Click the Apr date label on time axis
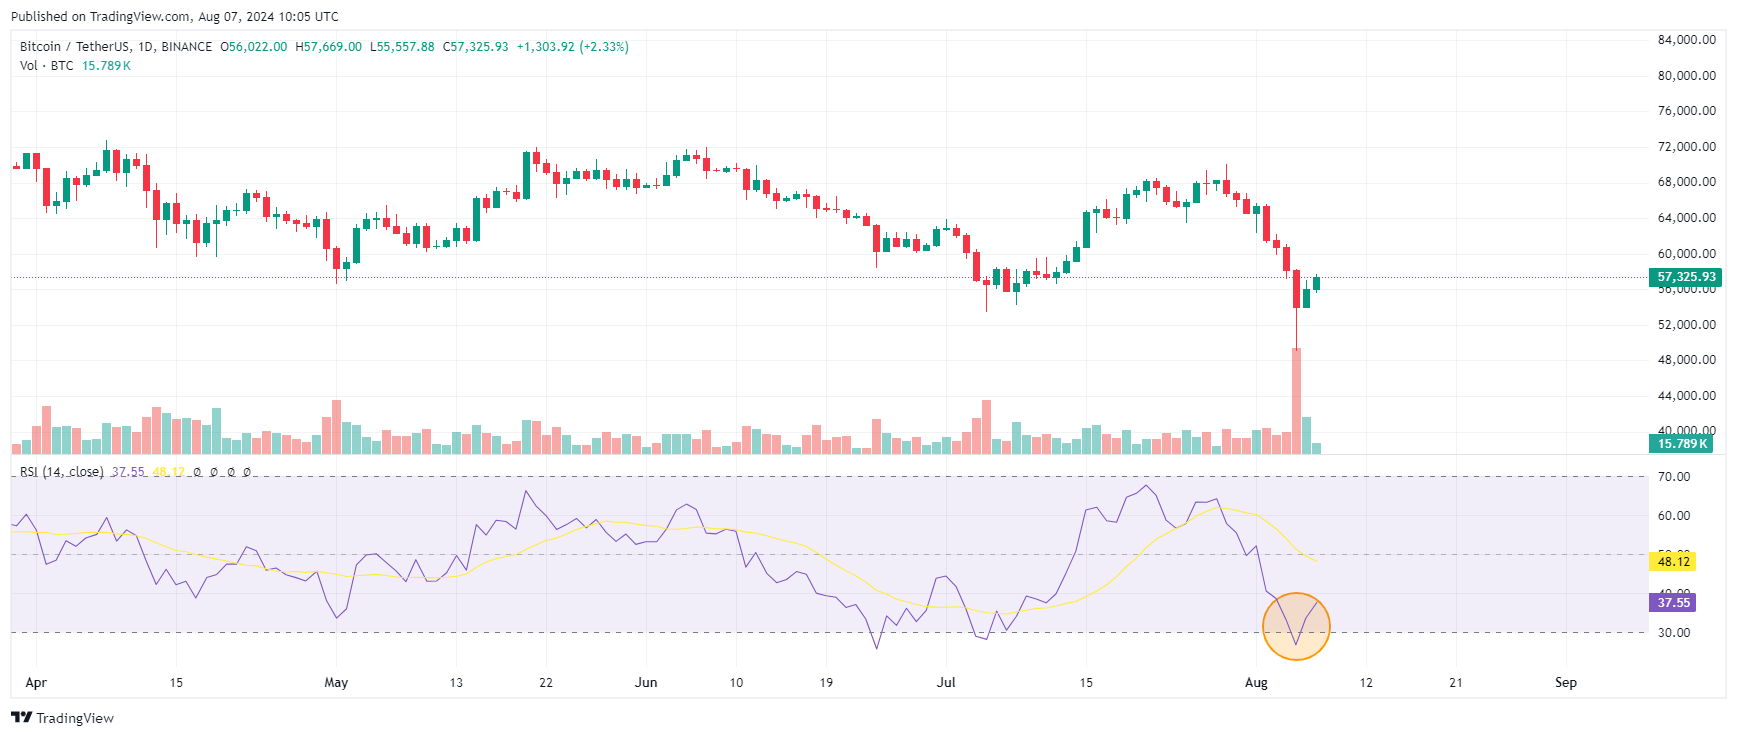 pyautogui.click(x=36, y=683)
